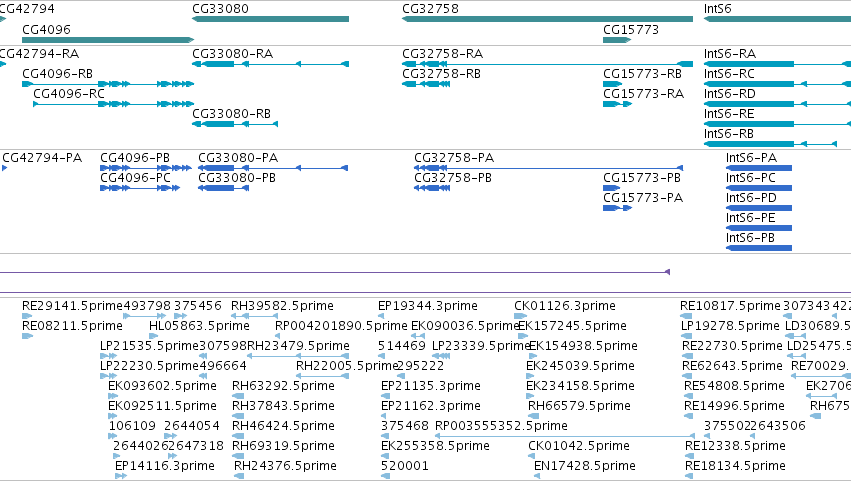851x481 pixels.
Task: Open EST RE22730.5prime
Action: [x=732, y=346]
